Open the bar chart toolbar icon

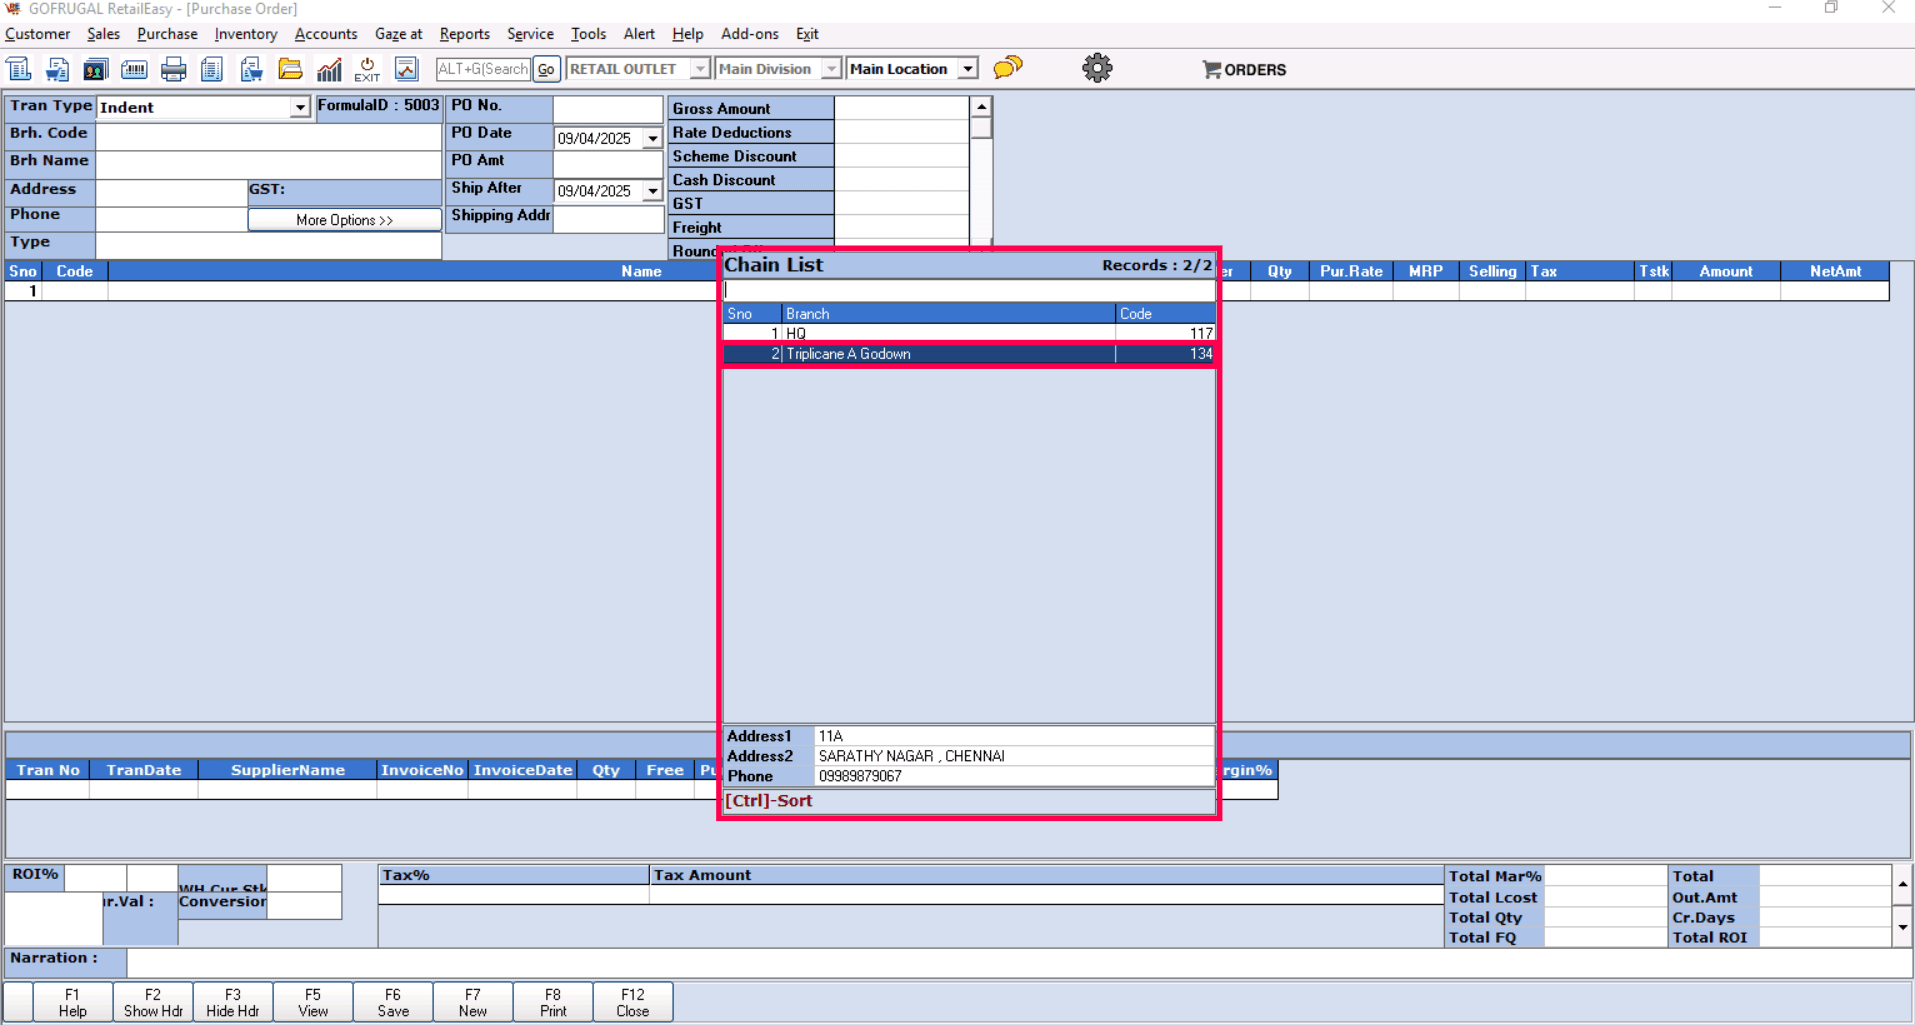coord(329,69)
